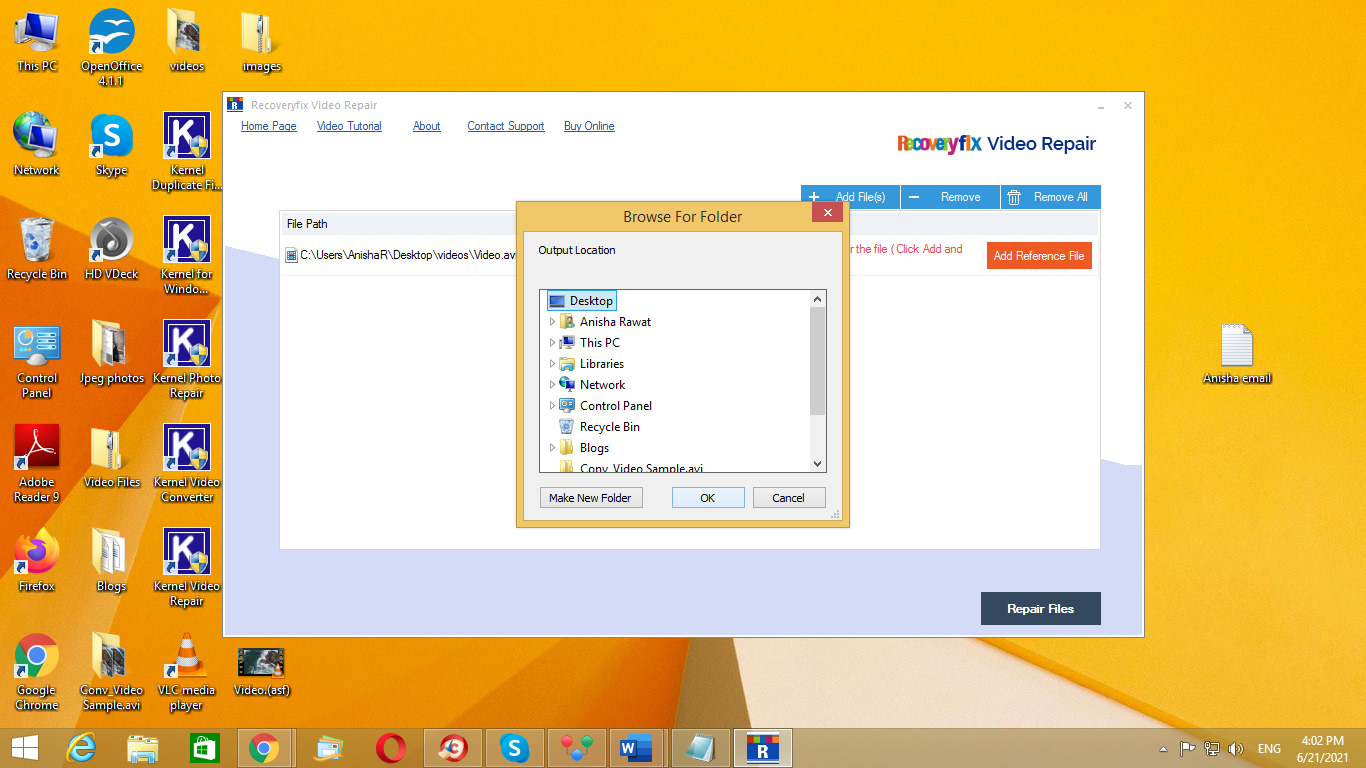Select the Skype shortcut on the desktop
1366x768 pixels.
112,145
